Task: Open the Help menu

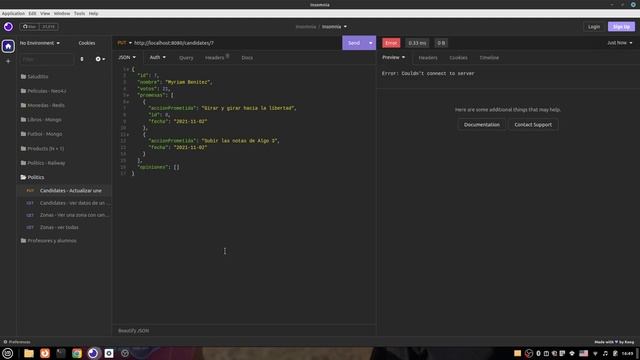Action: (93, 13)
